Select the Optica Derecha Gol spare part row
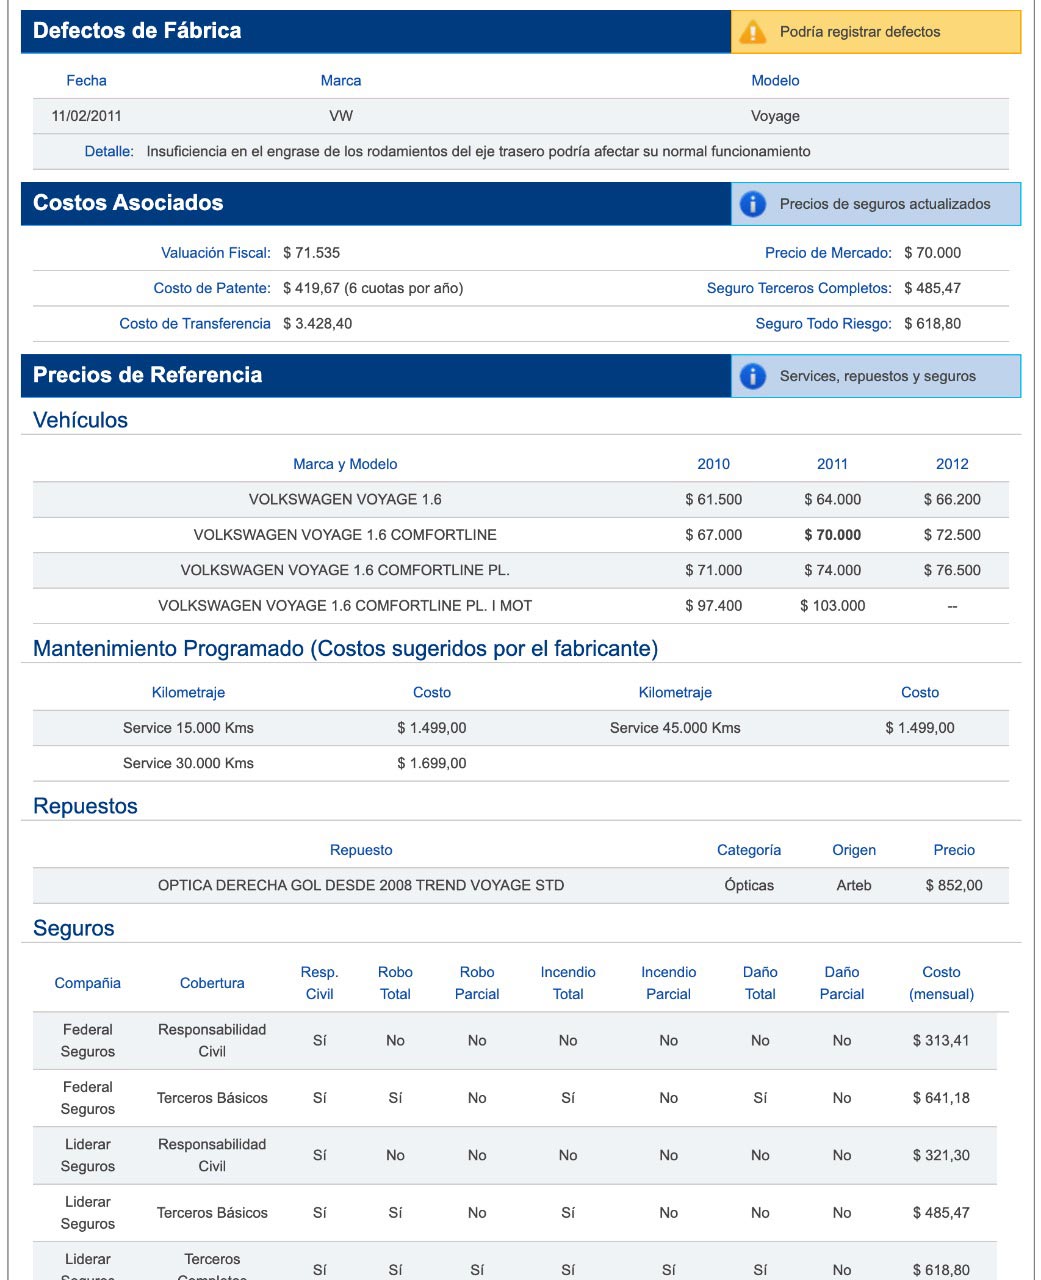Viewport: 1041px width, 1280px height. (361, 885)
